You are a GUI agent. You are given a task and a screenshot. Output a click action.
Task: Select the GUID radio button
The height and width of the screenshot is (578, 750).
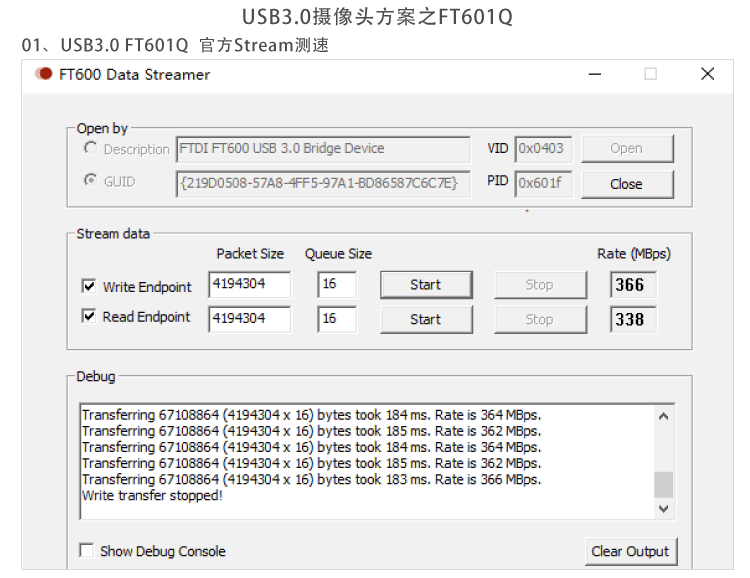click(x=90, y=180)
